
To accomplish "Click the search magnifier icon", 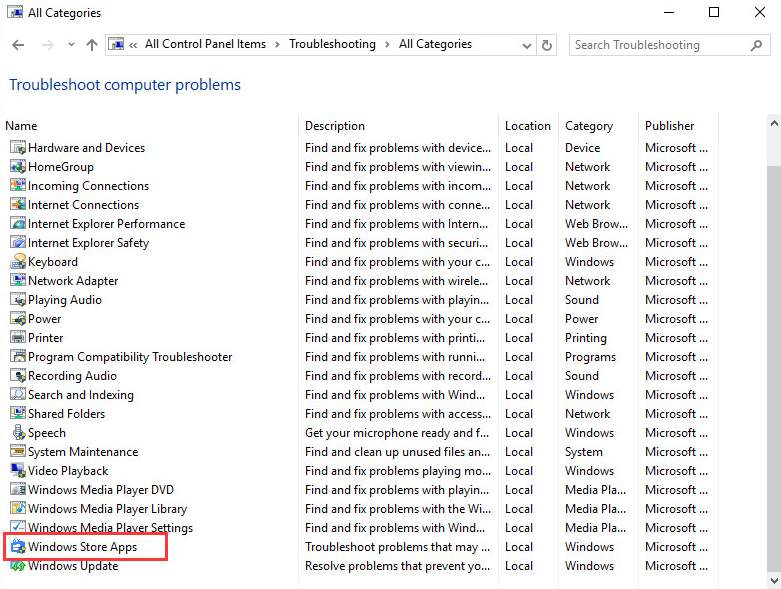I will click(756, 45).
